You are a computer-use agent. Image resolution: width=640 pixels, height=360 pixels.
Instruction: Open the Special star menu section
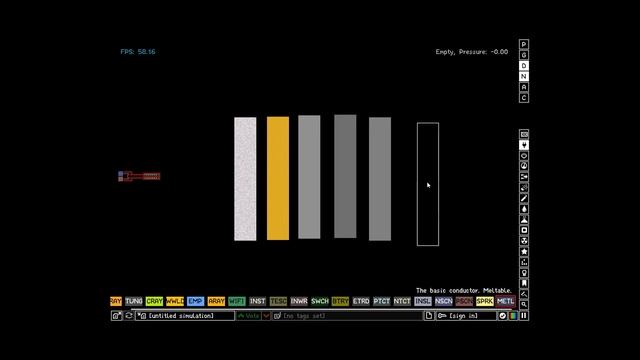(x=524, y=251)
